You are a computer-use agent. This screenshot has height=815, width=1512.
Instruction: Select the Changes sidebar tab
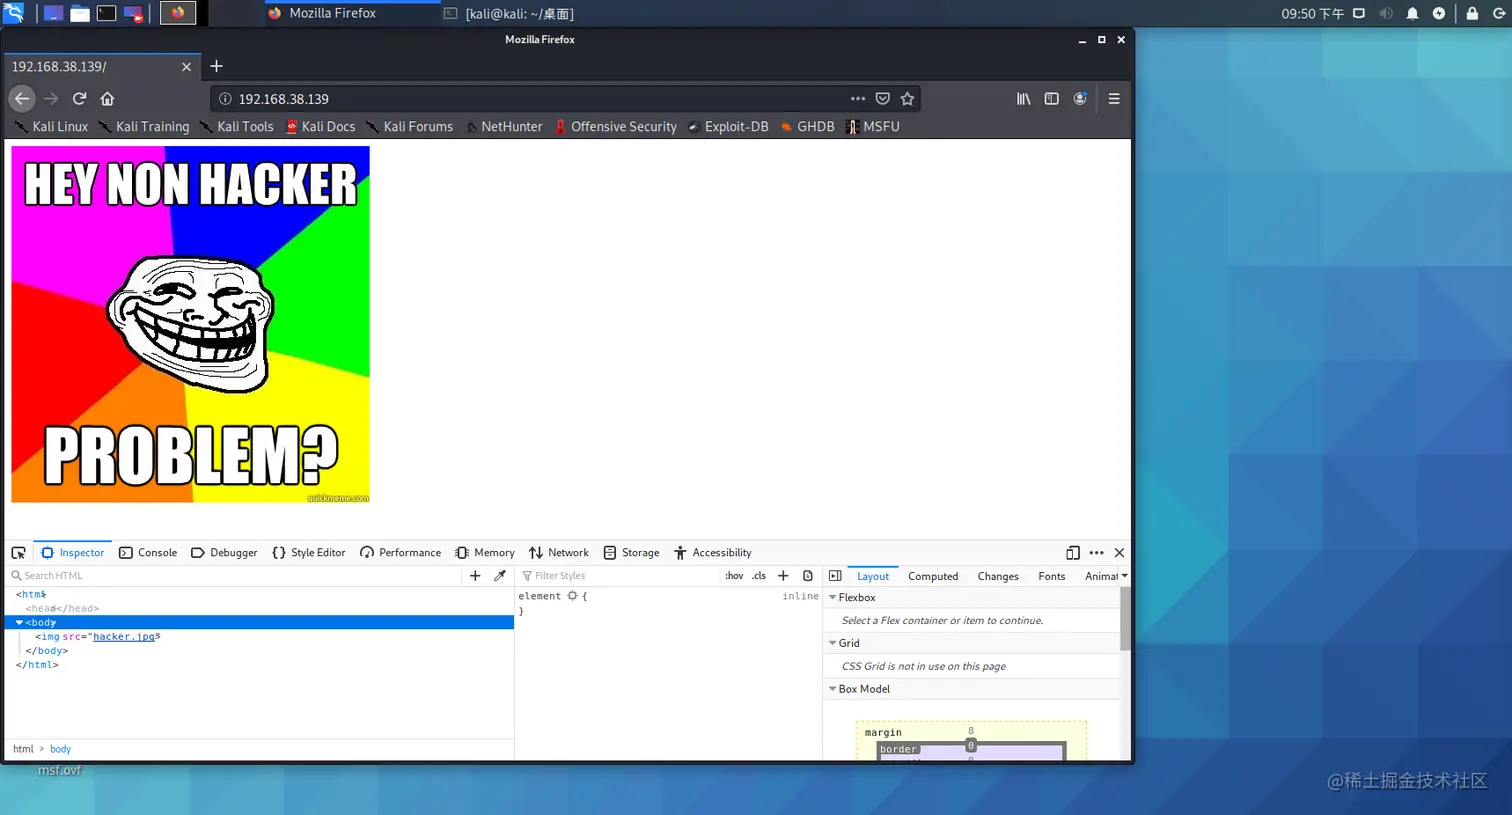998,576
